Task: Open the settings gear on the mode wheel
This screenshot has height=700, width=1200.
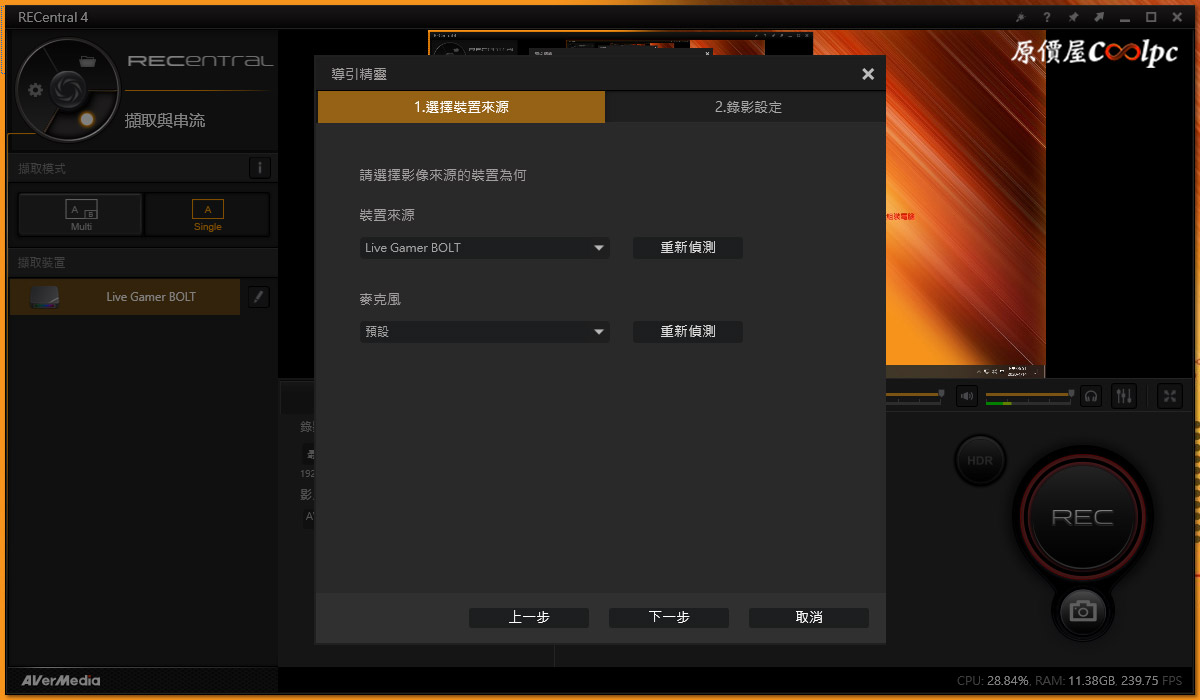Action: pos(36,90)
